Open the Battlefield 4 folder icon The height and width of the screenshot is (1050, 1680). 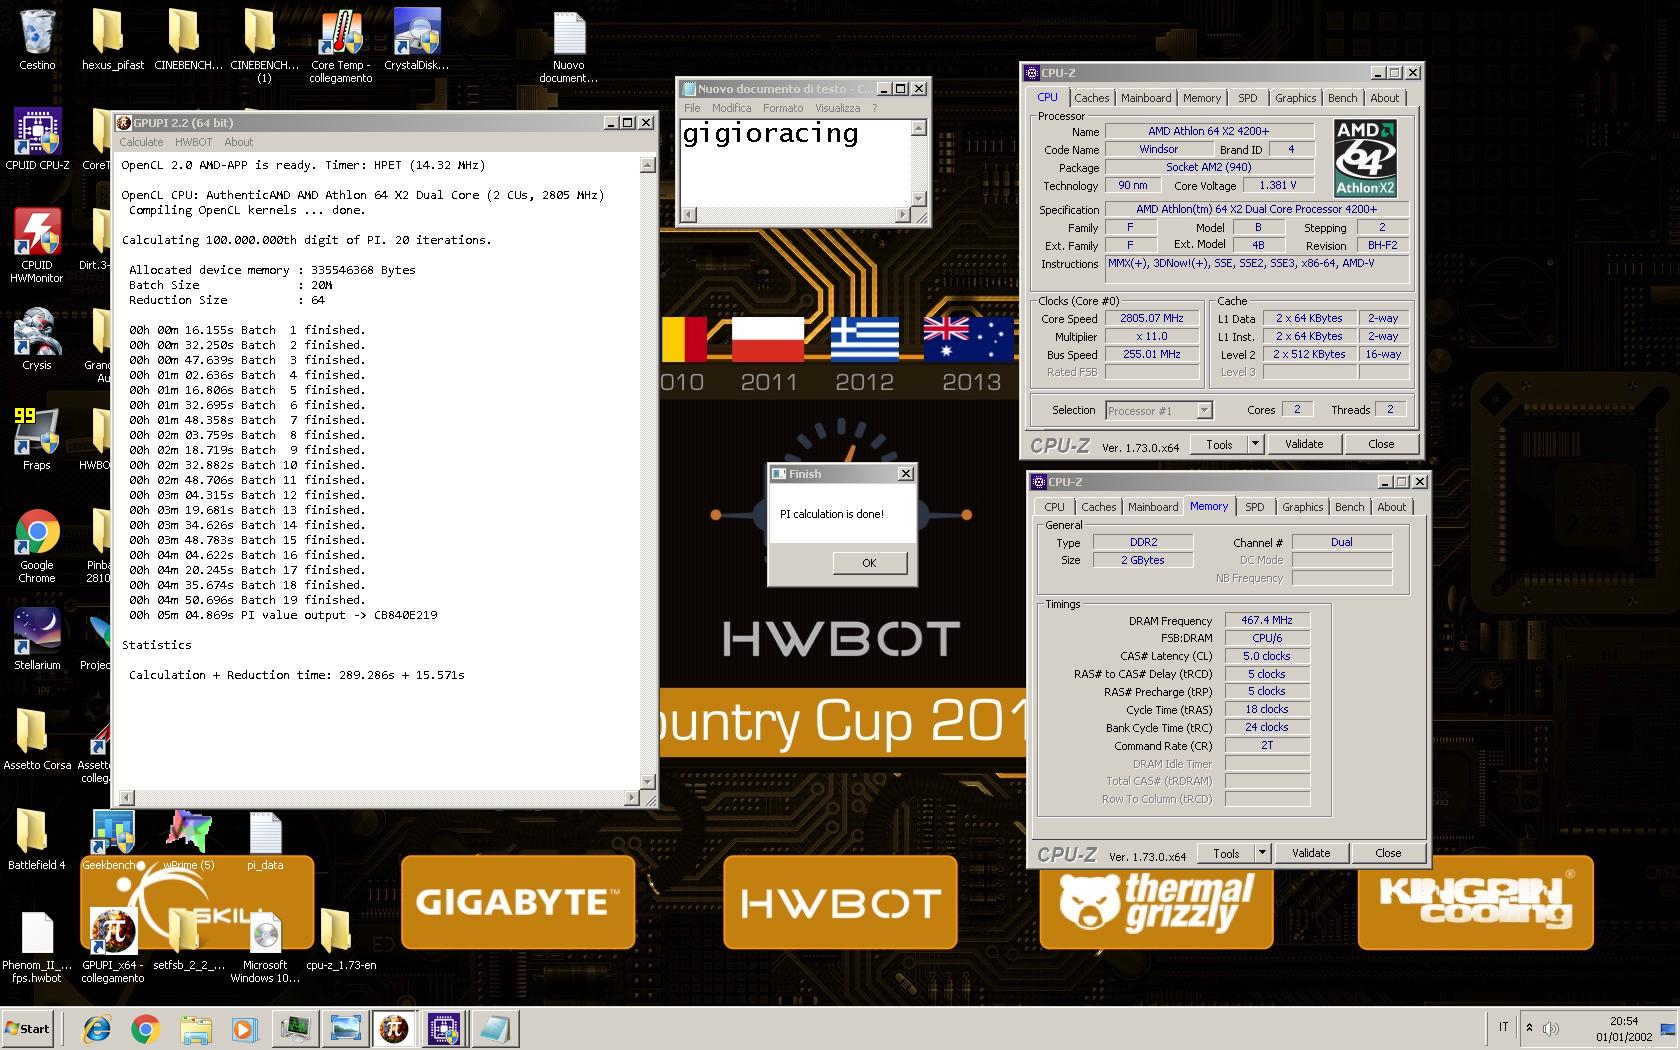(37, 840)
